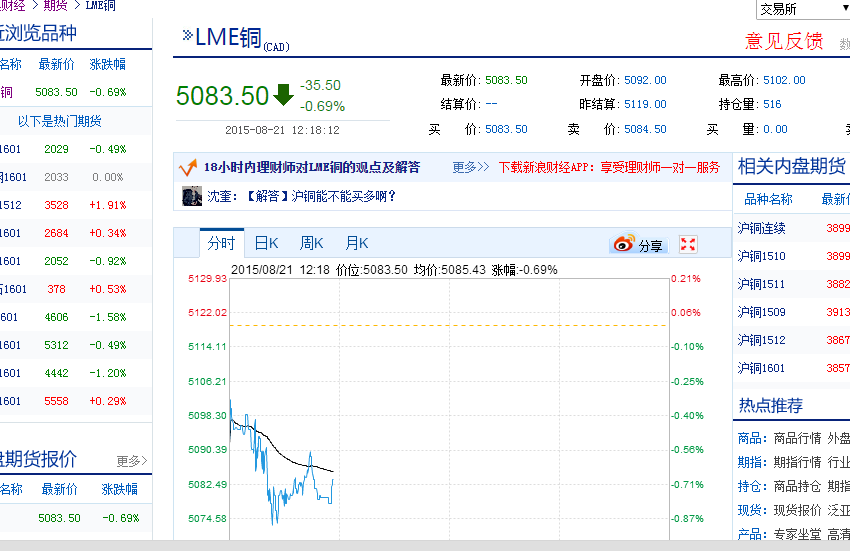The image size is (850, 551).
Task: Select row with price 5558 +0.29%
Action: point(75,401)
